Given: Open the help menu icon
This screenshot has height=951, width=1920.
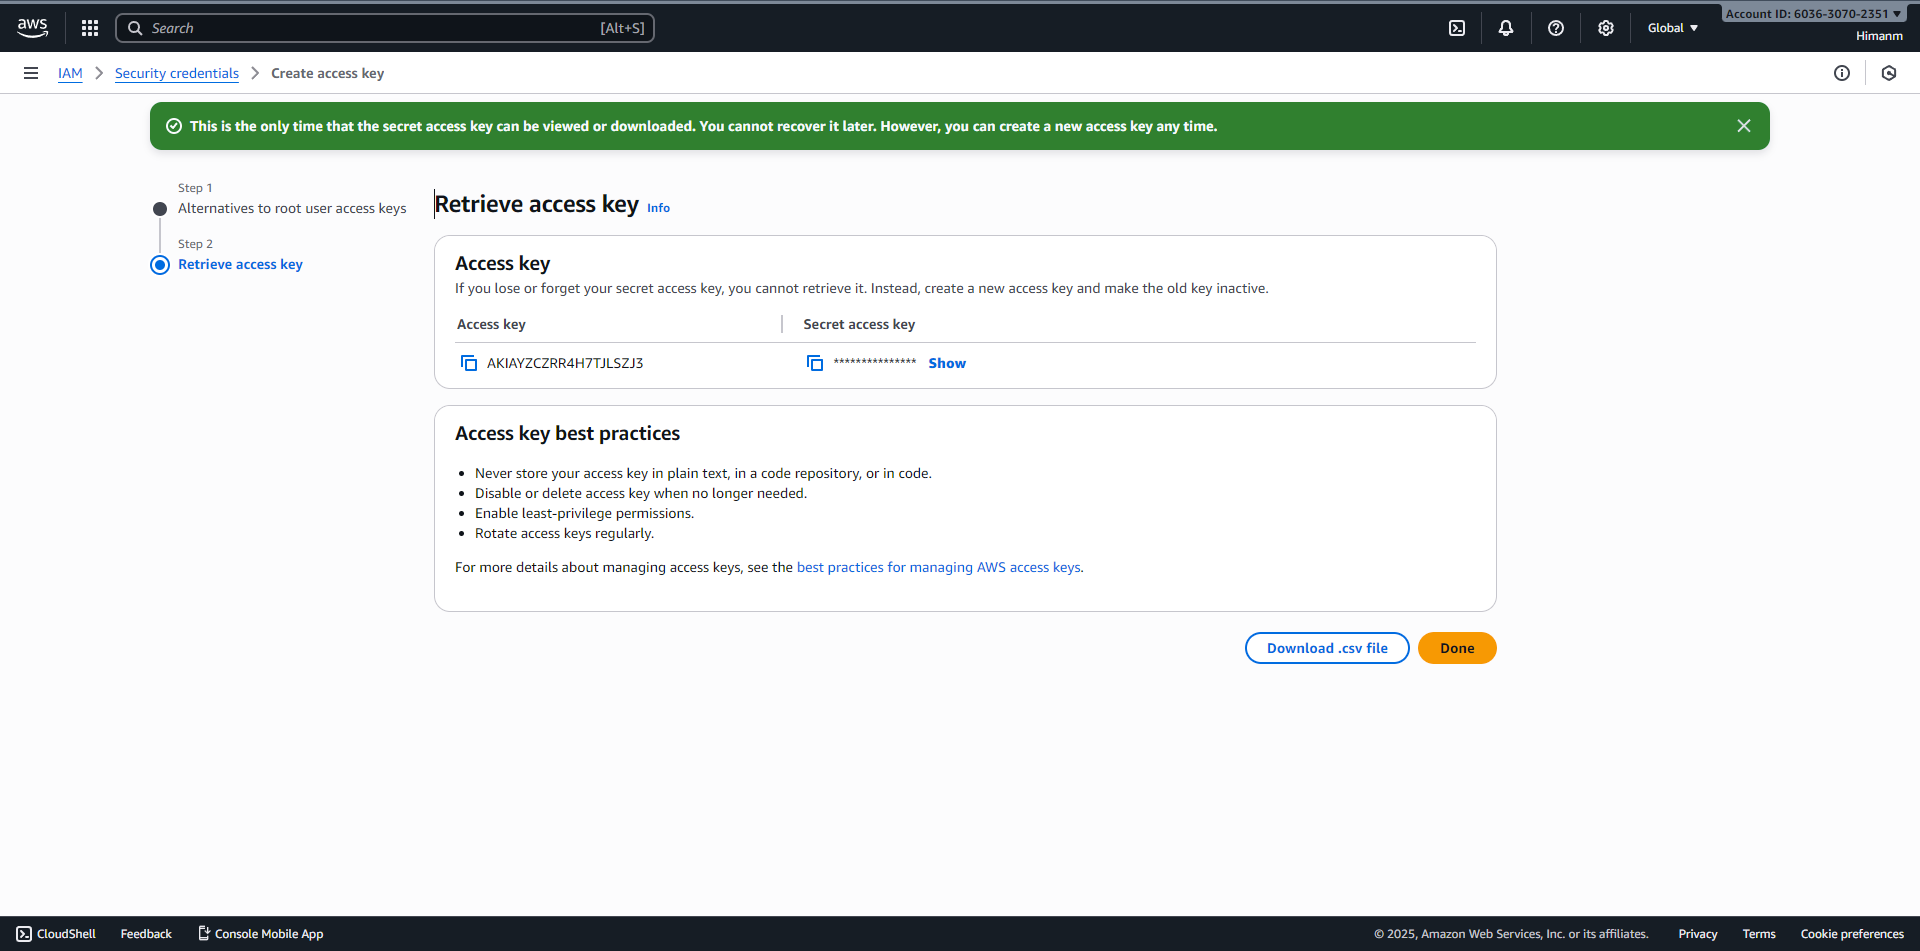Looking at the screenshot, I should click(x=1556, y=27).
